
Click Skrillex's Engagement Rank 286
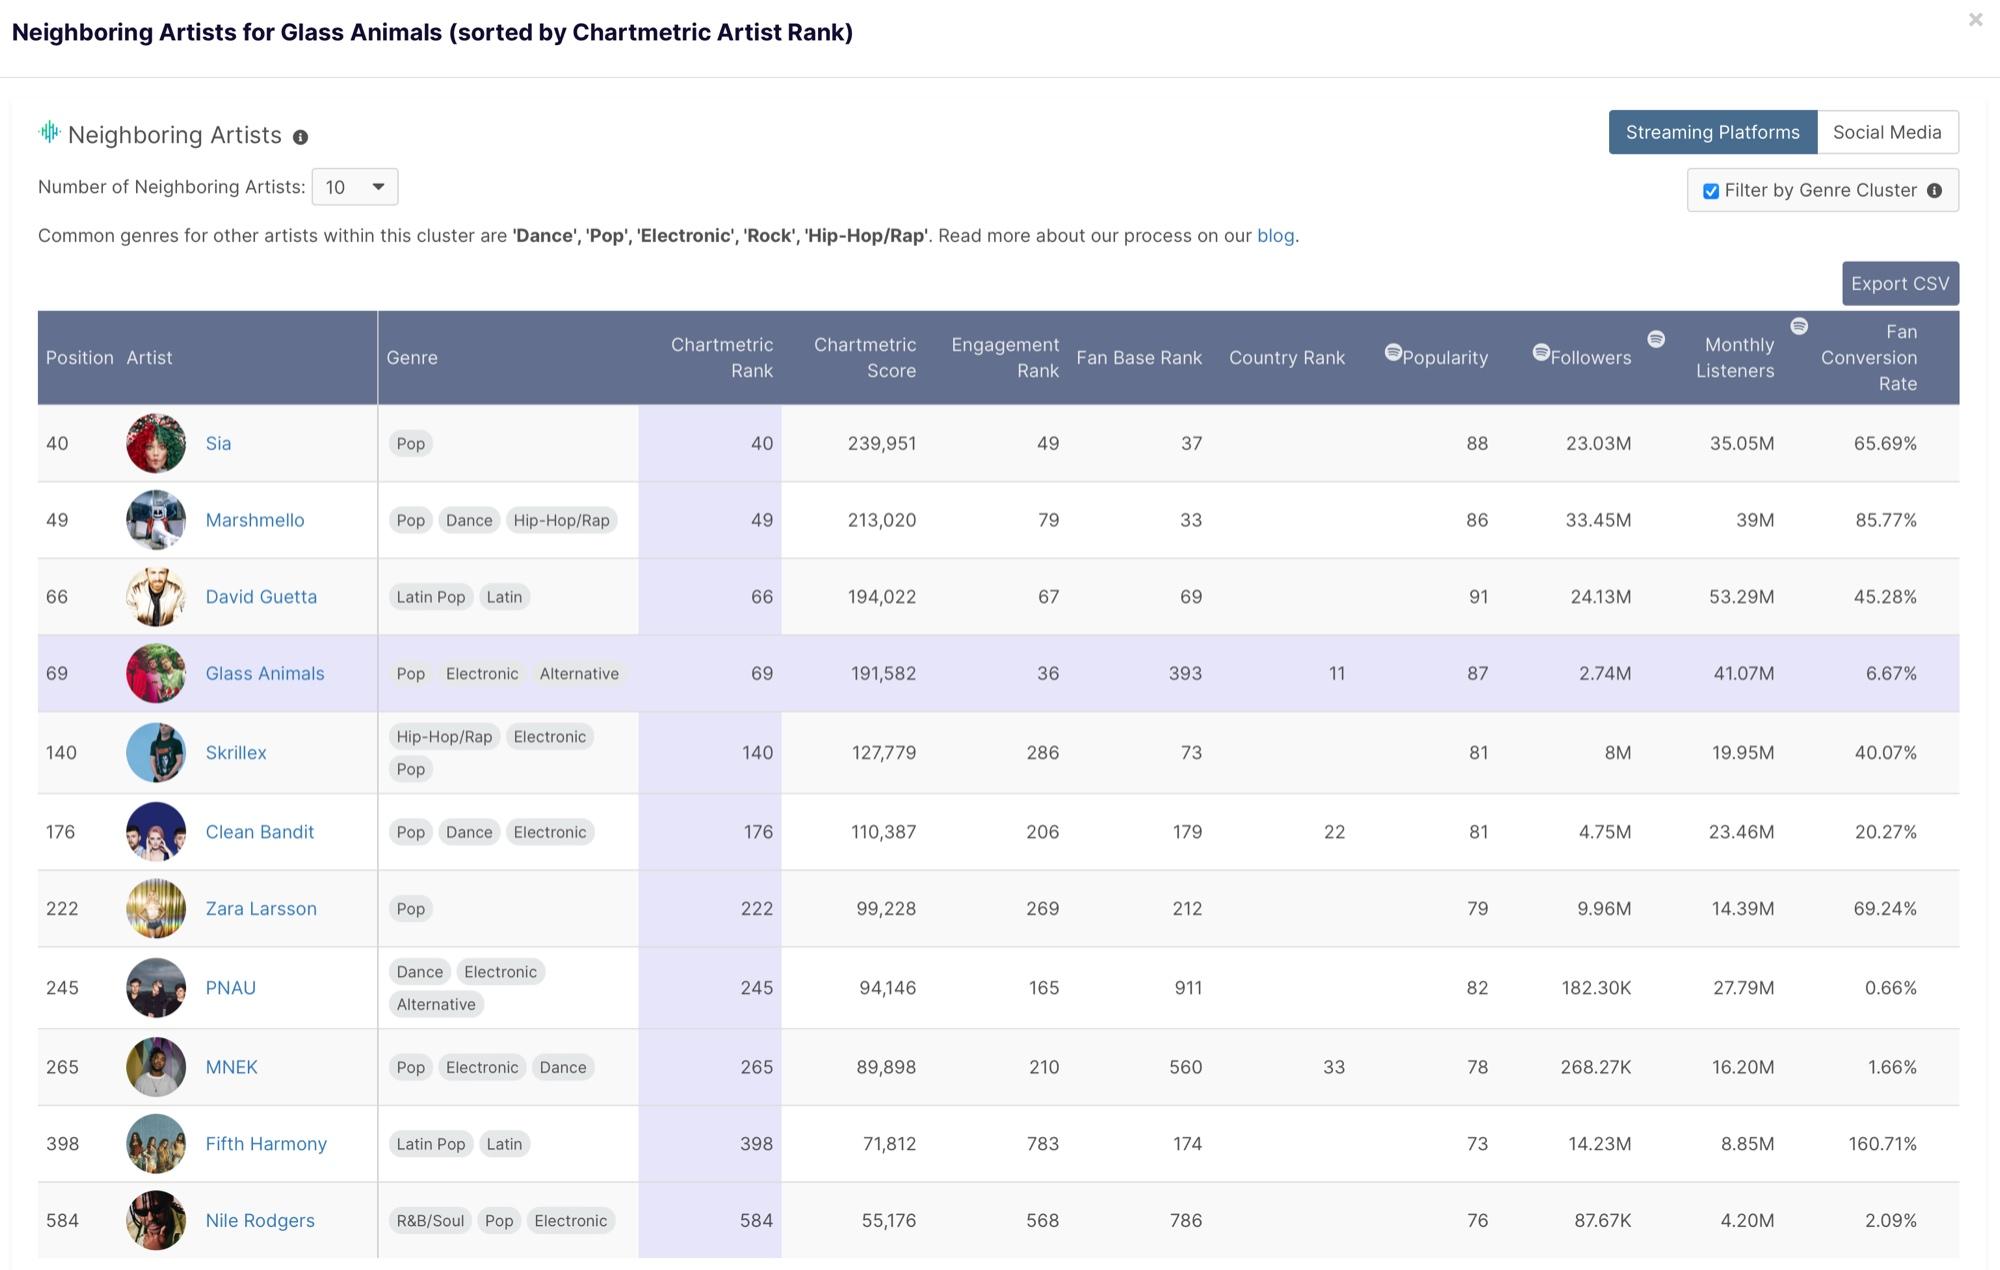[1042, 753]
